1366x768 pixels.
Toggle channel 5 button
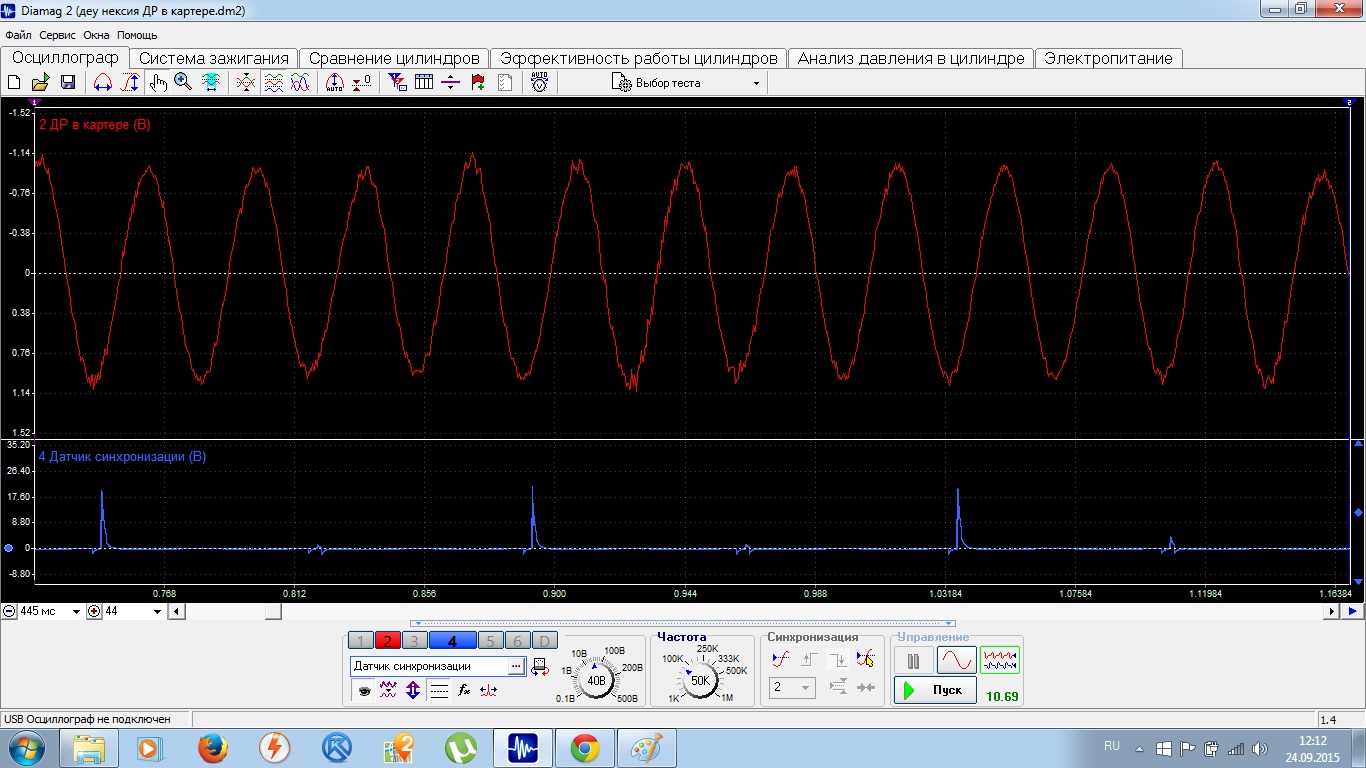tap(490, 641)
